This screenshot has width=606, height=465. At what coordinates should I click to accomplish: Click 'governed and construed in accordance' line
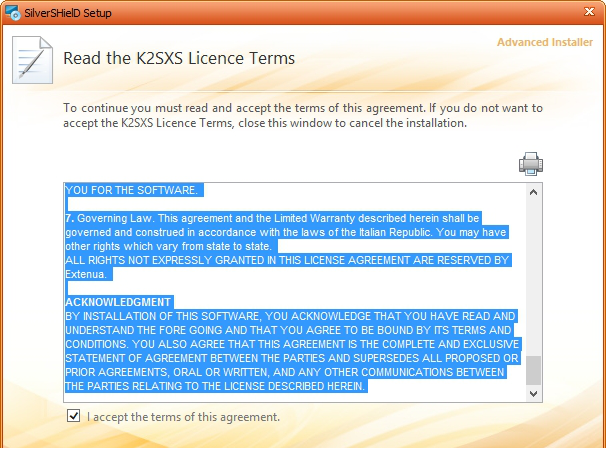click(286, 232)
